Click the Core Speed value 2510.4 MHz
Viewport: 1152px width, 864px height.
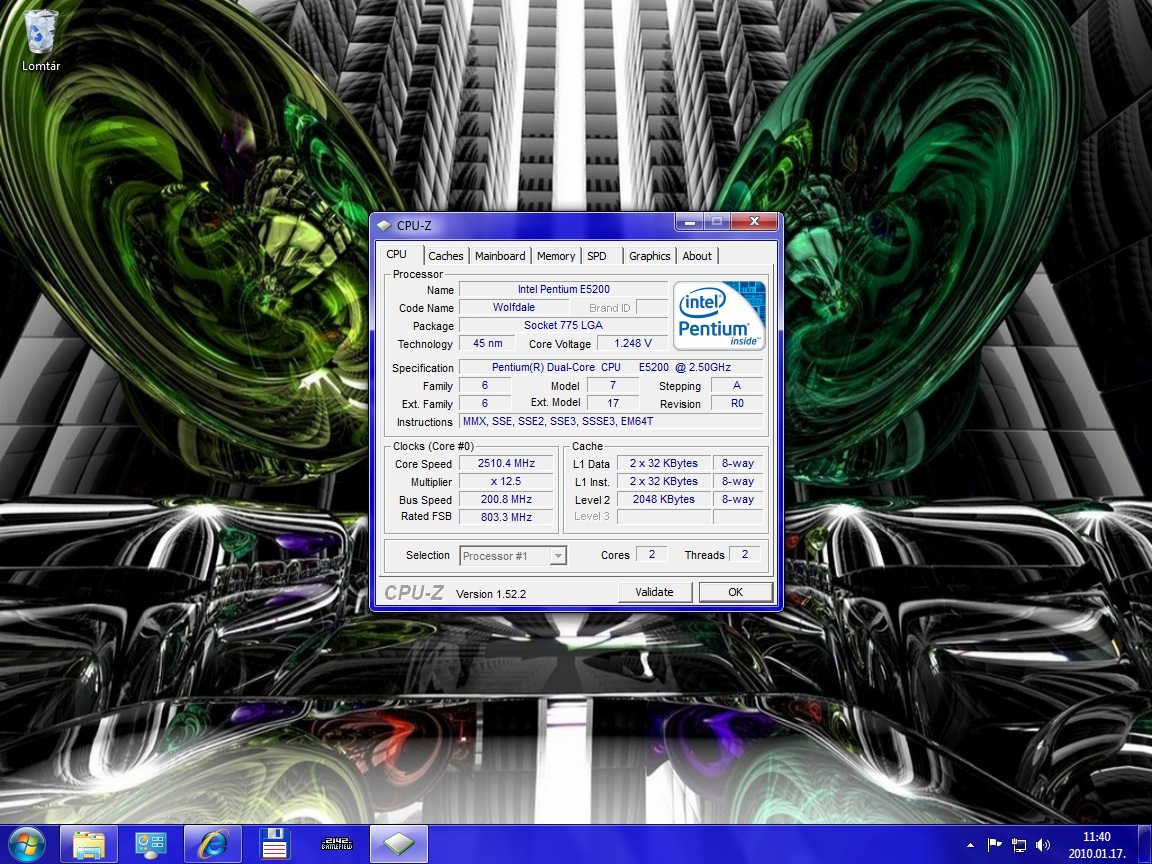[x=506, y=464]
